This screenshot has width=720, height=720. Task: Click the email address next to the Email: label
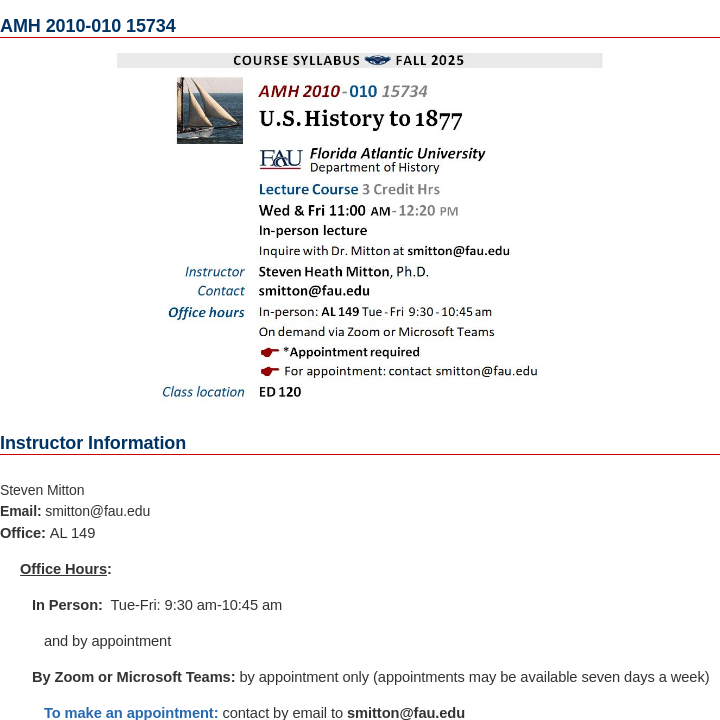(98, 511)
